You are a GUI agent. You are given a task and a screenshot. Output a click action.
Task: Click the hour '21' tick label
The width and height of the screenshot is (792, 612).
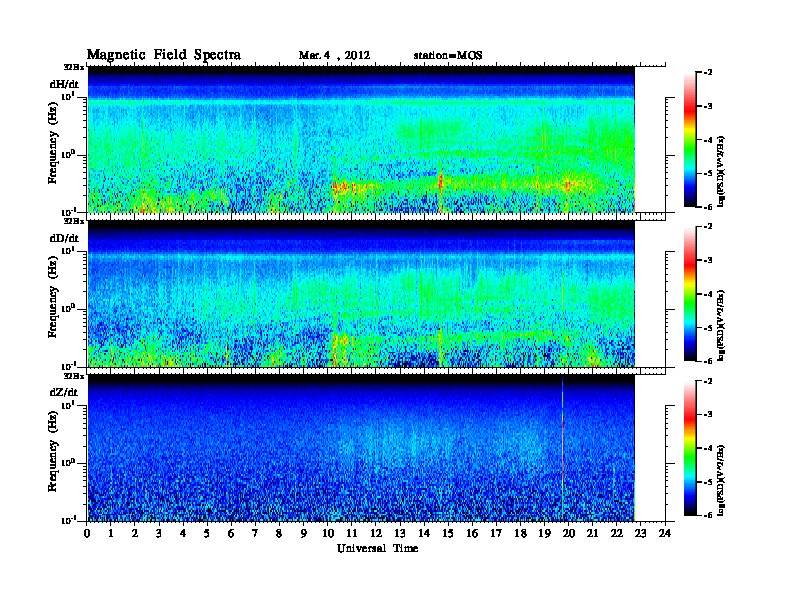click(593, 534)
